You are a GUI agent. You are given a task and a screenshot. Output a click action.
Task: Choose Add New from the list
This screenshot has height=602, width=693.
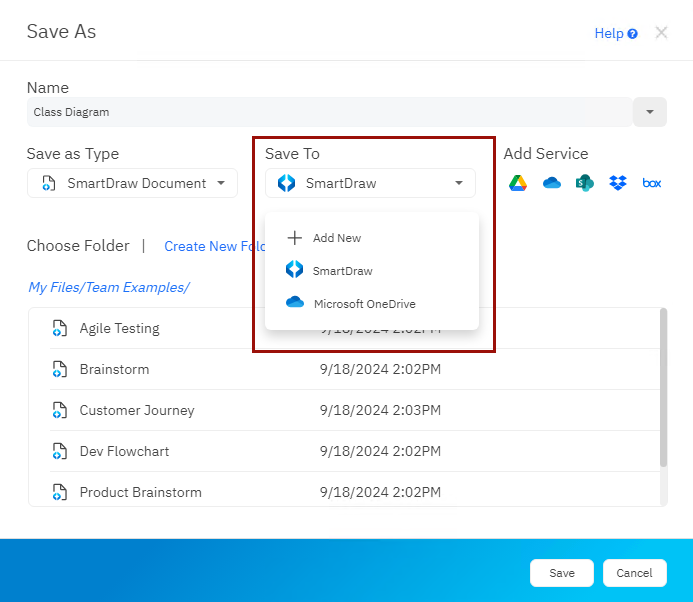point(336,238)
